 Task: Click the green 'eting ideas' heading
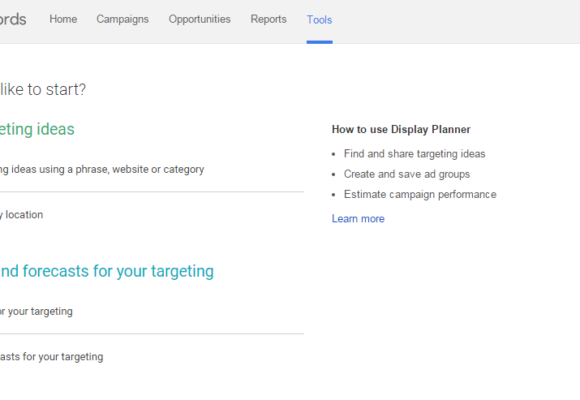tap(37, 129)
